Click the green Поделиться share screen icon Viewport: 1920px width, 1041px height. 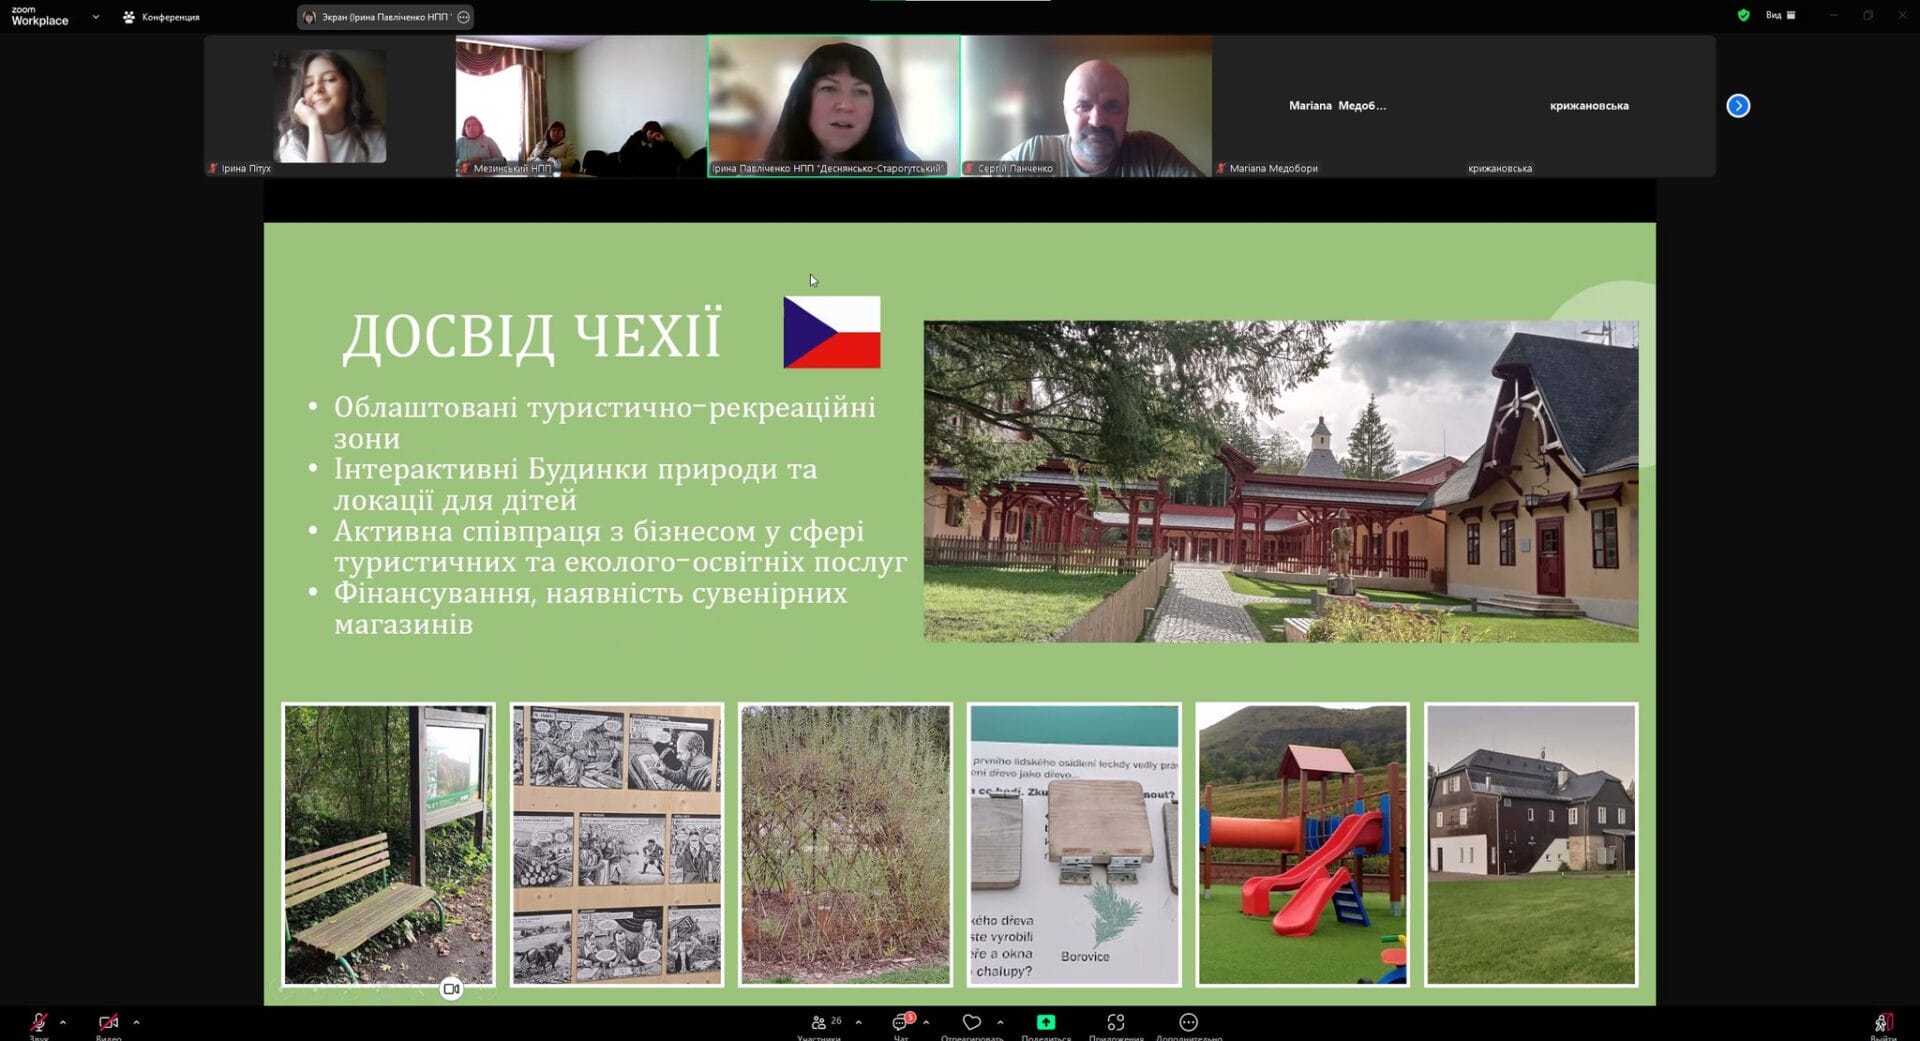[x=1045, y=1022]
